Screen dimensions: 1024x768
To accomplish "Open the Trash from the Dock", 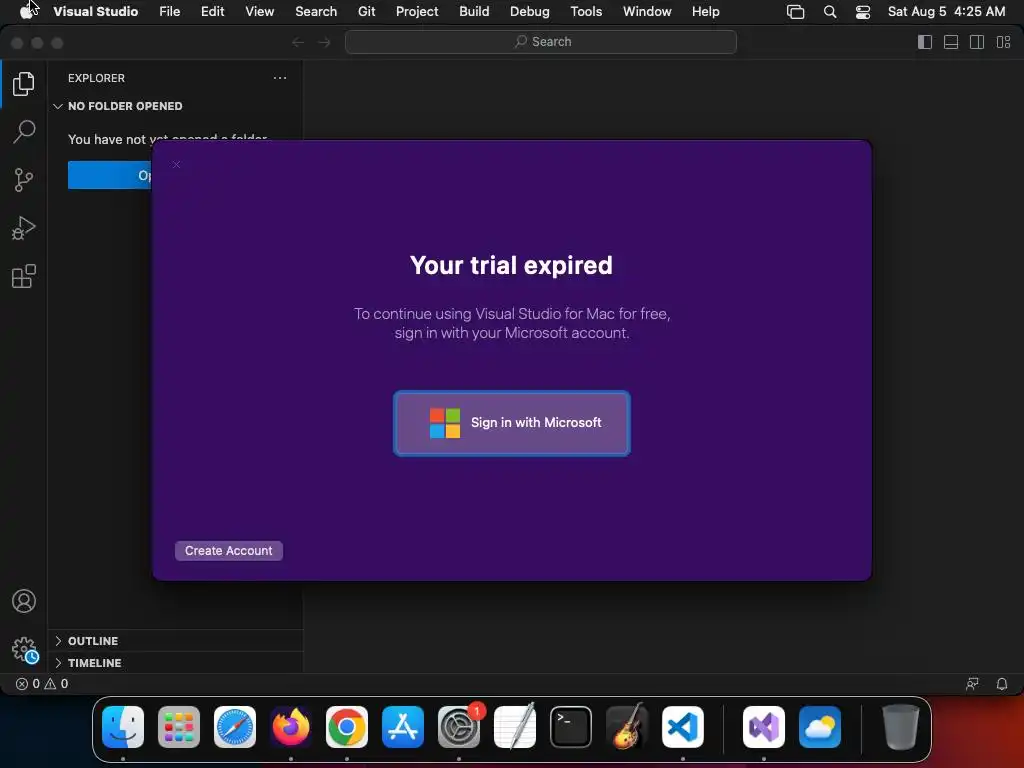I will (x=901, y=727).
